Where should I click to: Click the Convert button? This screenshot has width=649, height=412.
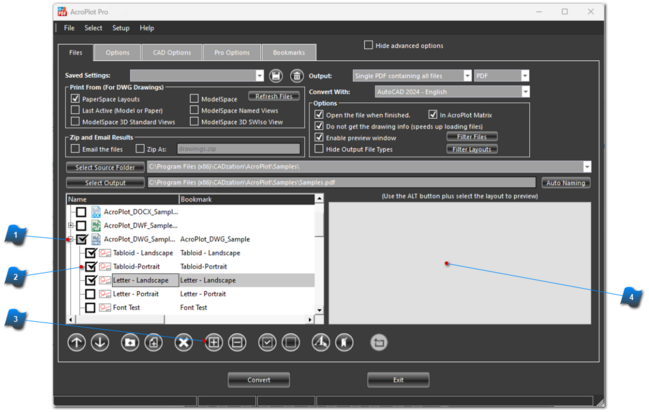pos(259,380)
